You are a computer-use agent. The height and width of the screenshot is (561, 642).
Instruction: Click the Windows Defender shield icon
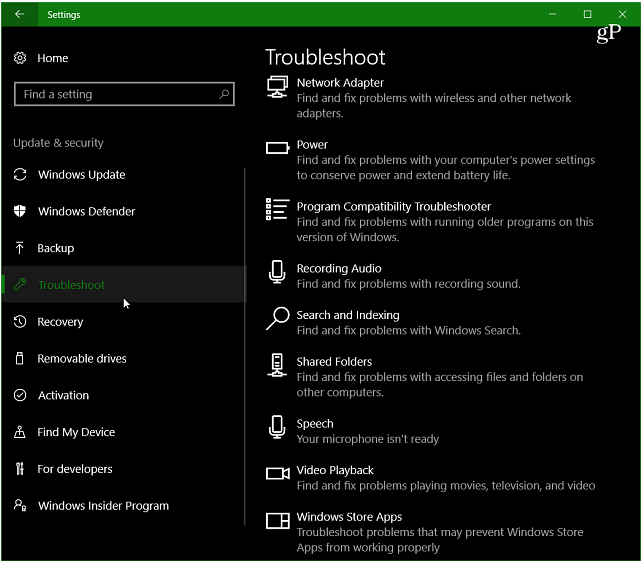tap(20, 211)
